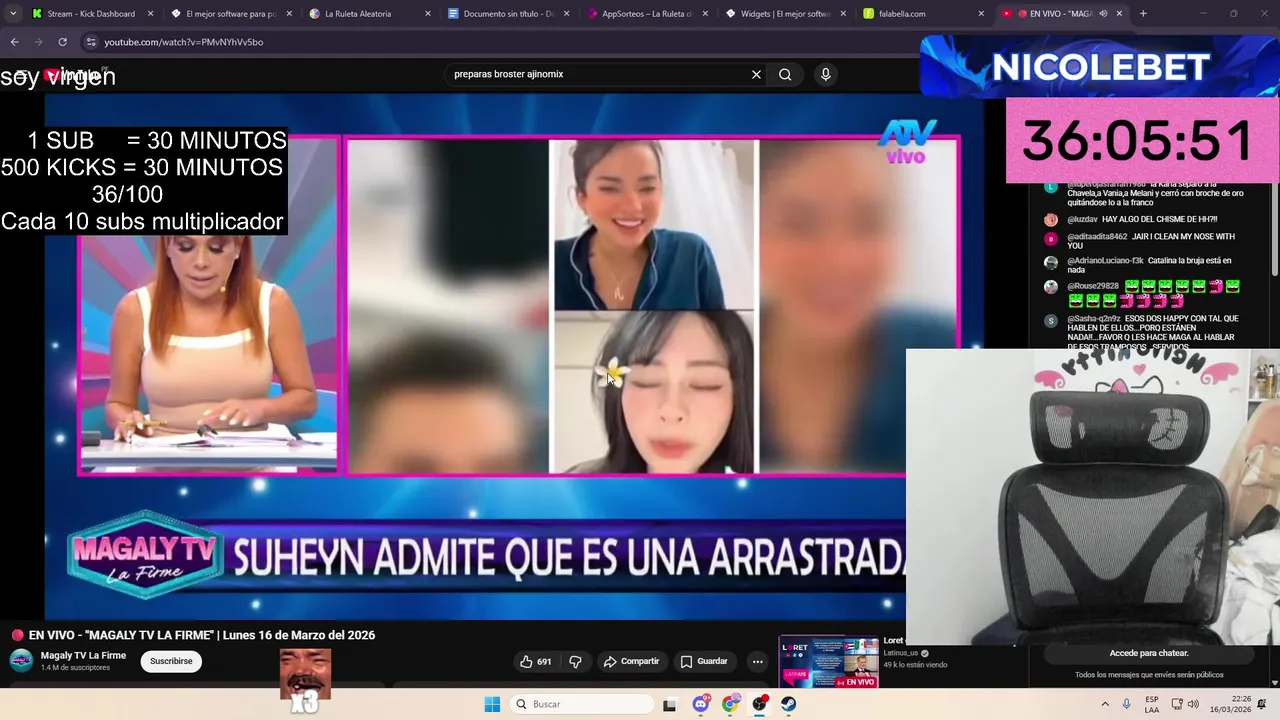Image resolution: width=1280 pixels, height=720 pixels.
Task: Run the YouTube search with magnifier
Action: coord(785,74)
